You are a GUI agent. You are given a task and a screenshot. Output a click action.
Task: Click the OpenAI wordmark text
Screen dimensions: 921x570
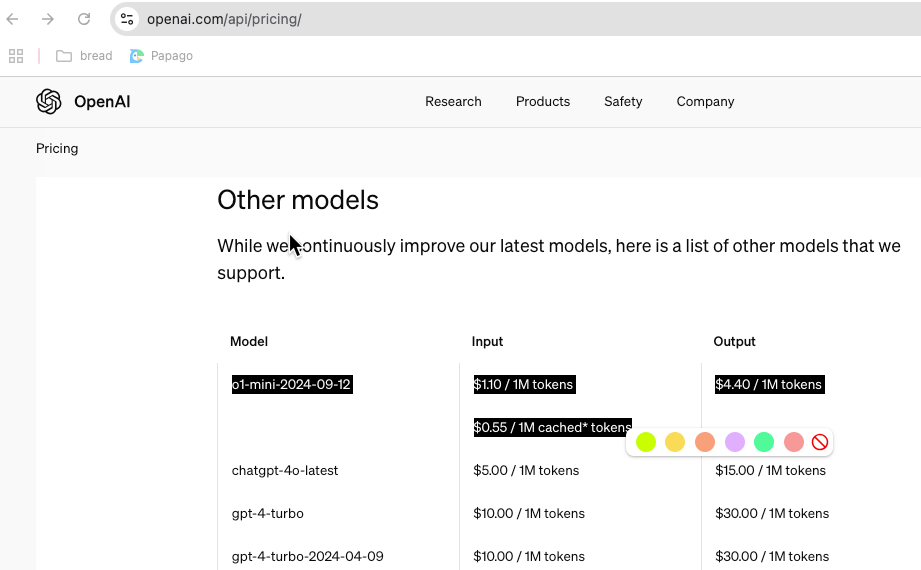pyautogui.click(x=102, y=102)
